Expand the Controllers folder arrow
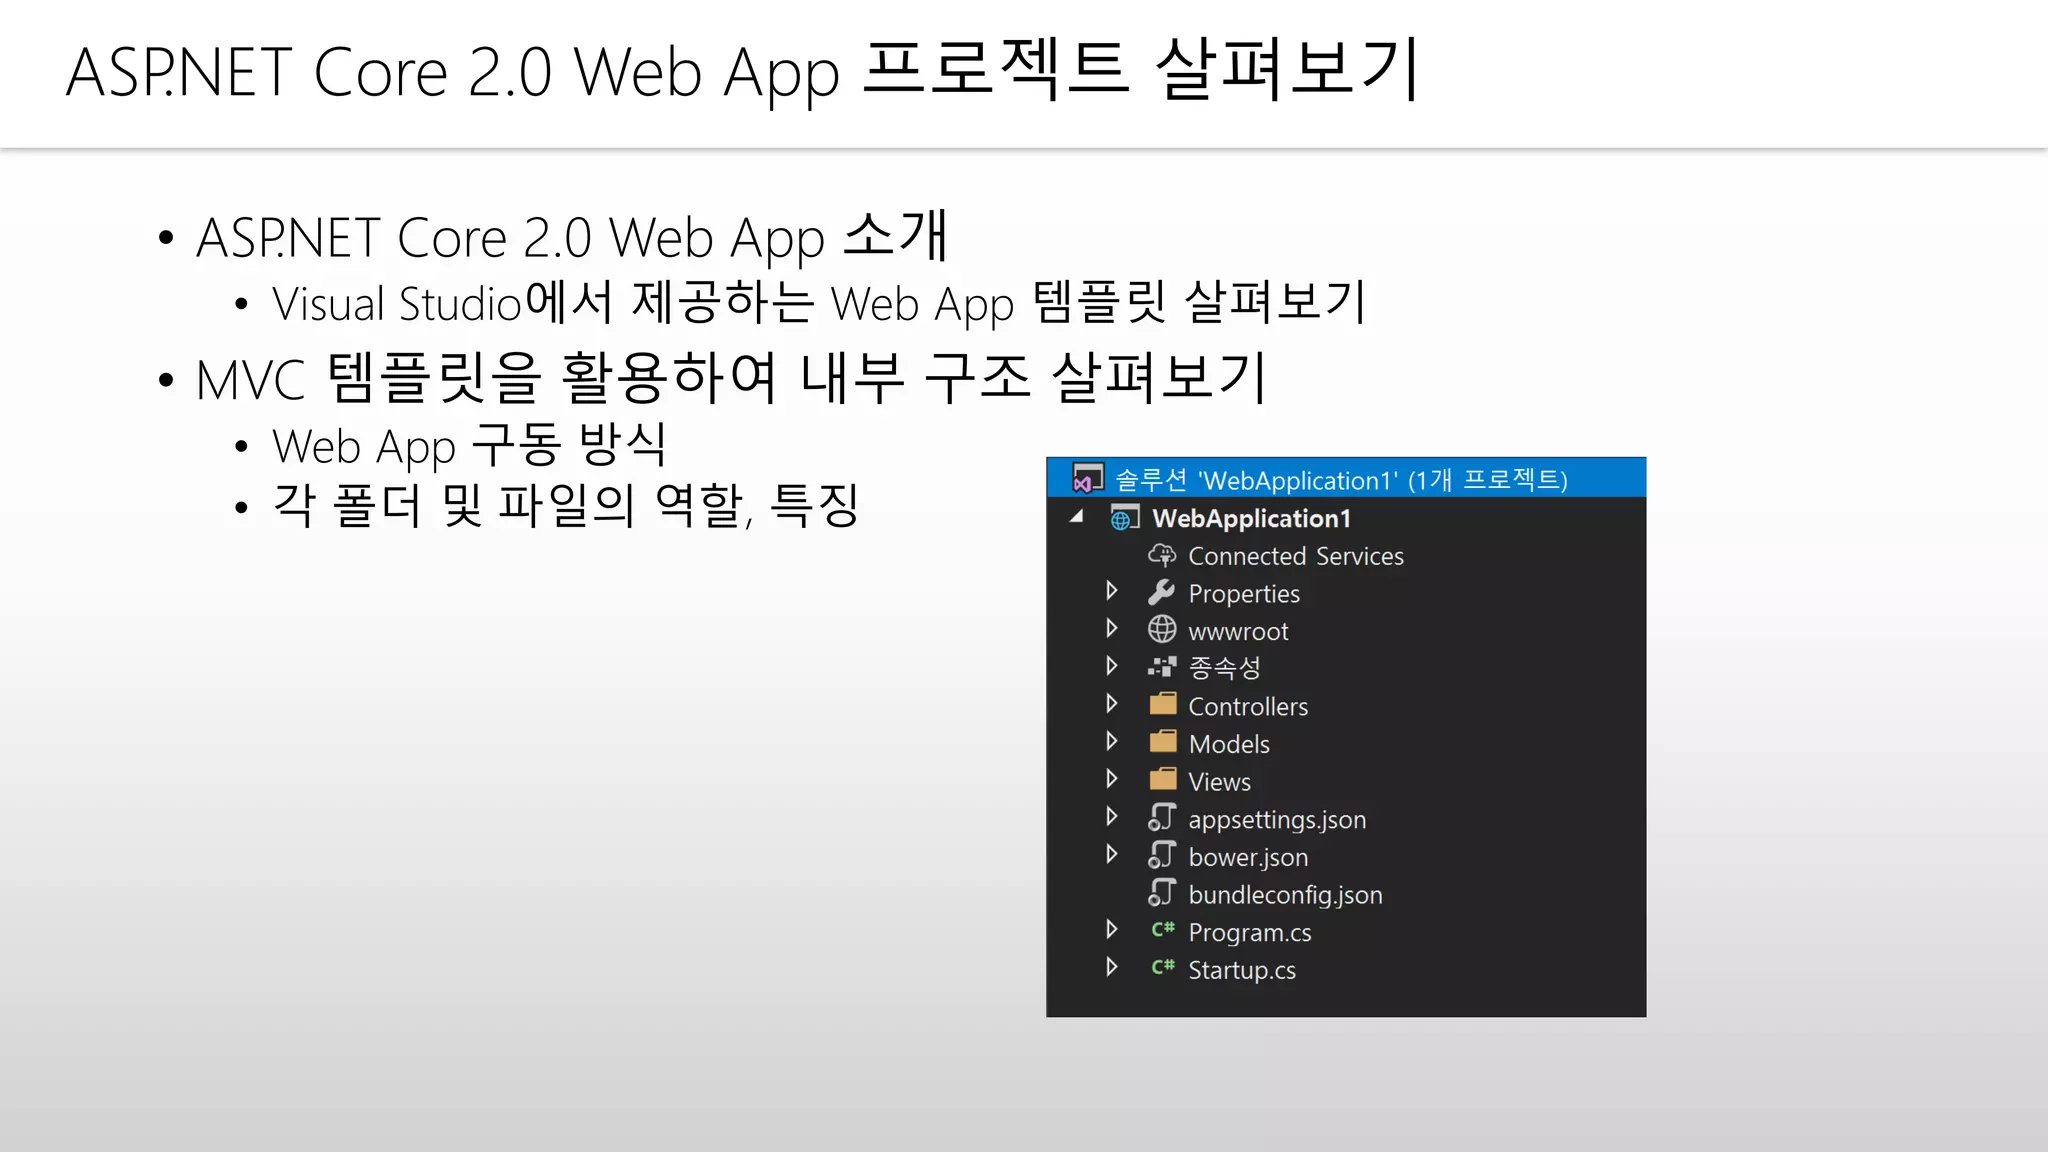 (1112, 703)
